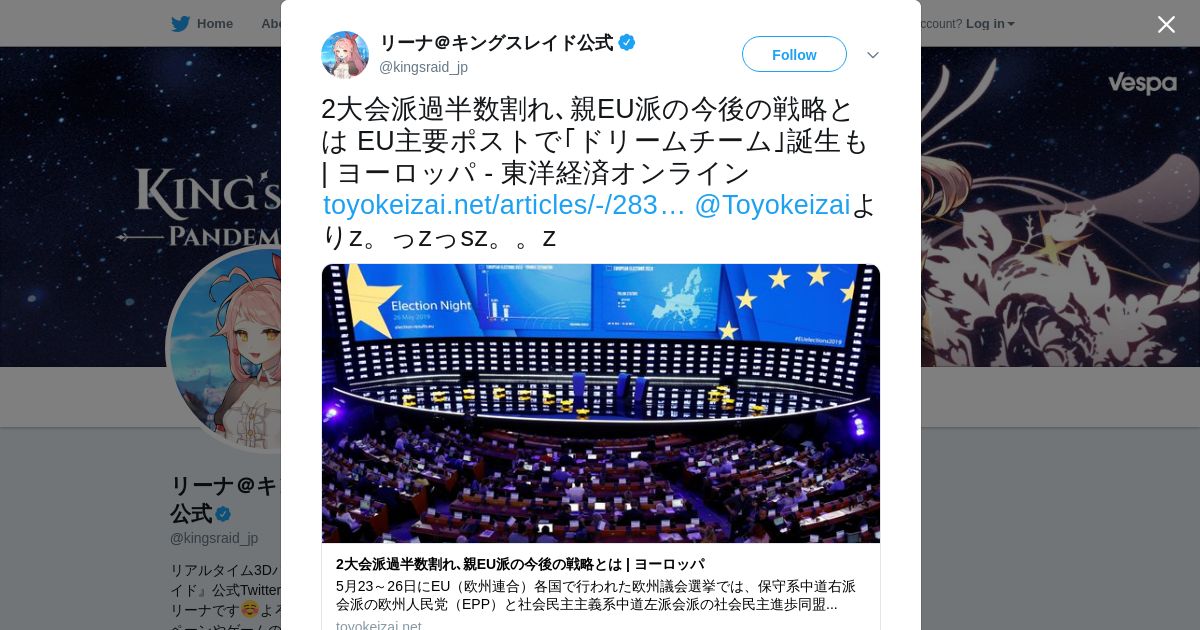Viewport: 1200px width, 630px height.
Task: Expand the tweet options chevron menu
Action: click(873, 55)
